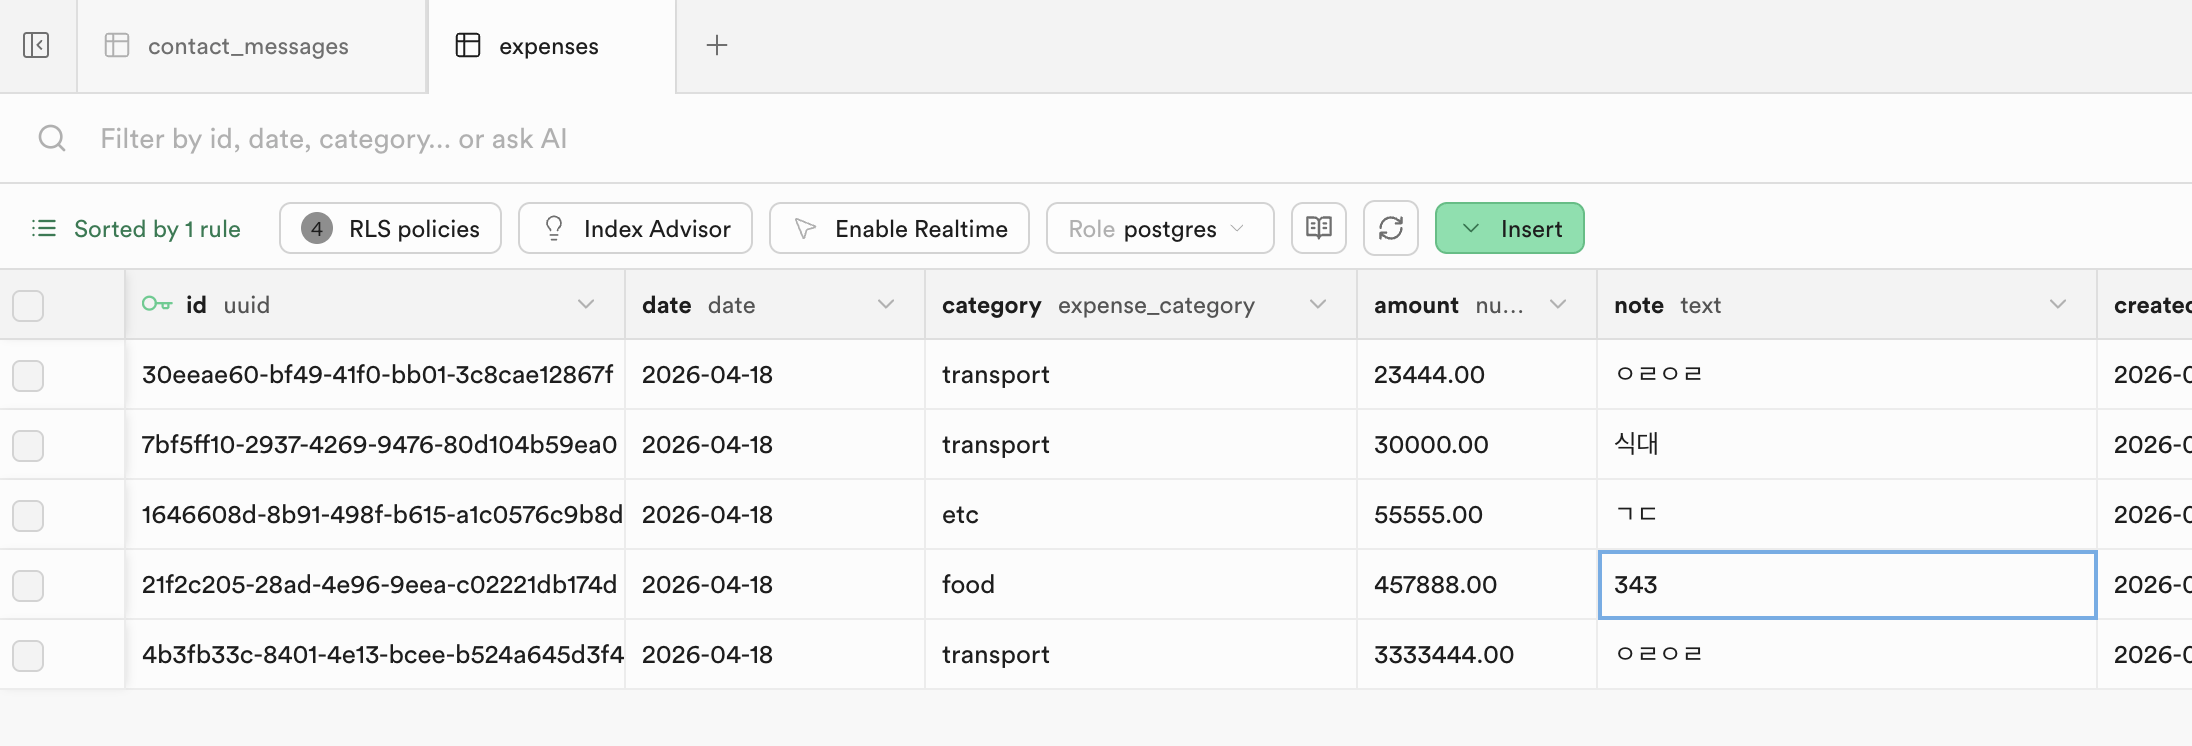
Task: Collapse the sidebar panel icon
Action: pyautogui.click(x=36, y=45)
